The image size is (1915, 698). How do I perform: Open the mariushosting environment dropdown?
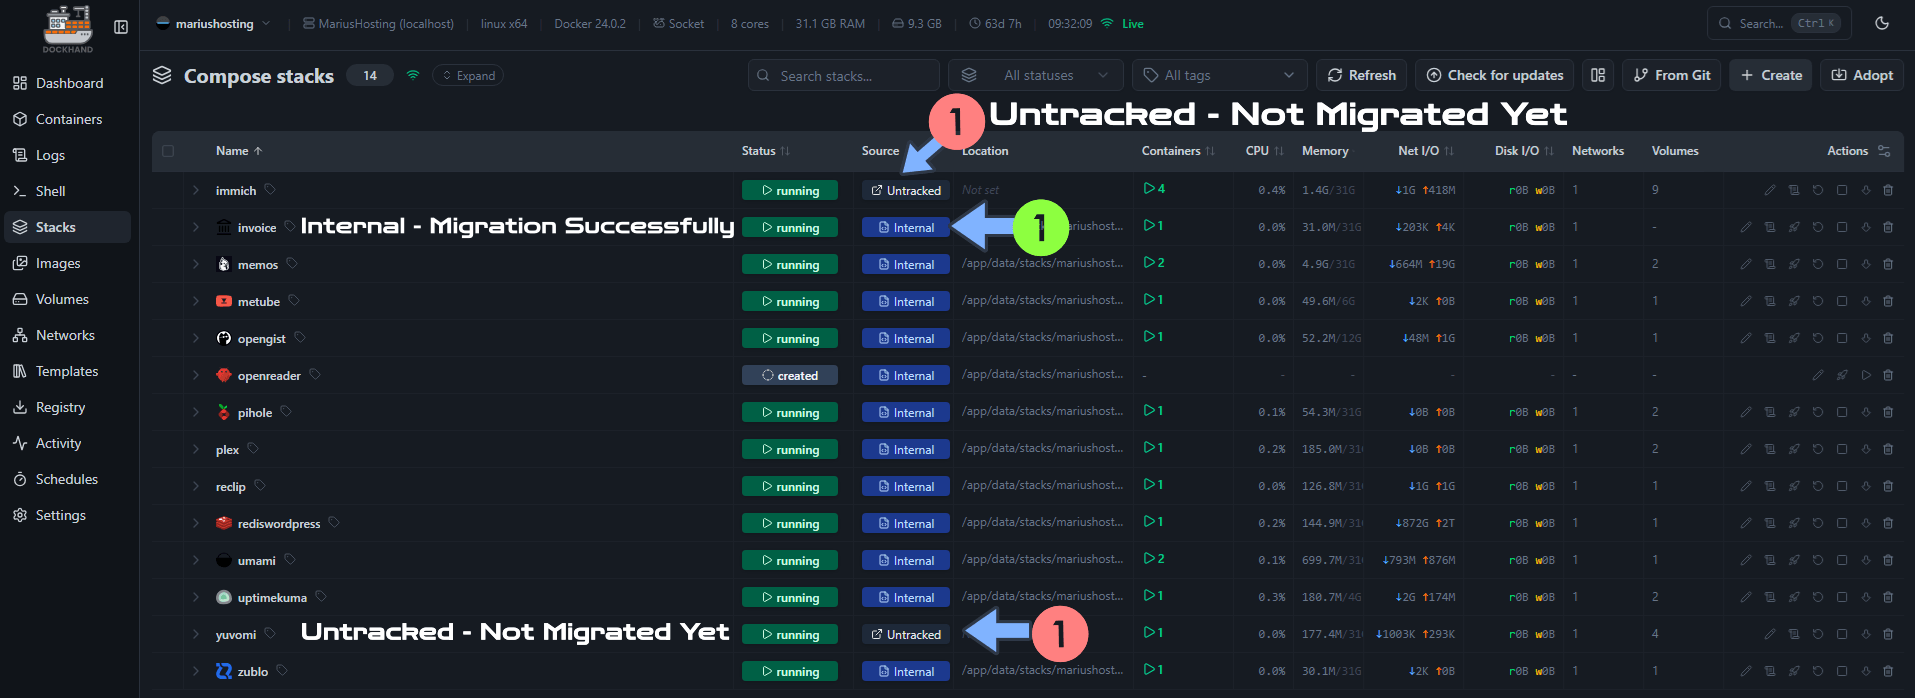point(213,23)
